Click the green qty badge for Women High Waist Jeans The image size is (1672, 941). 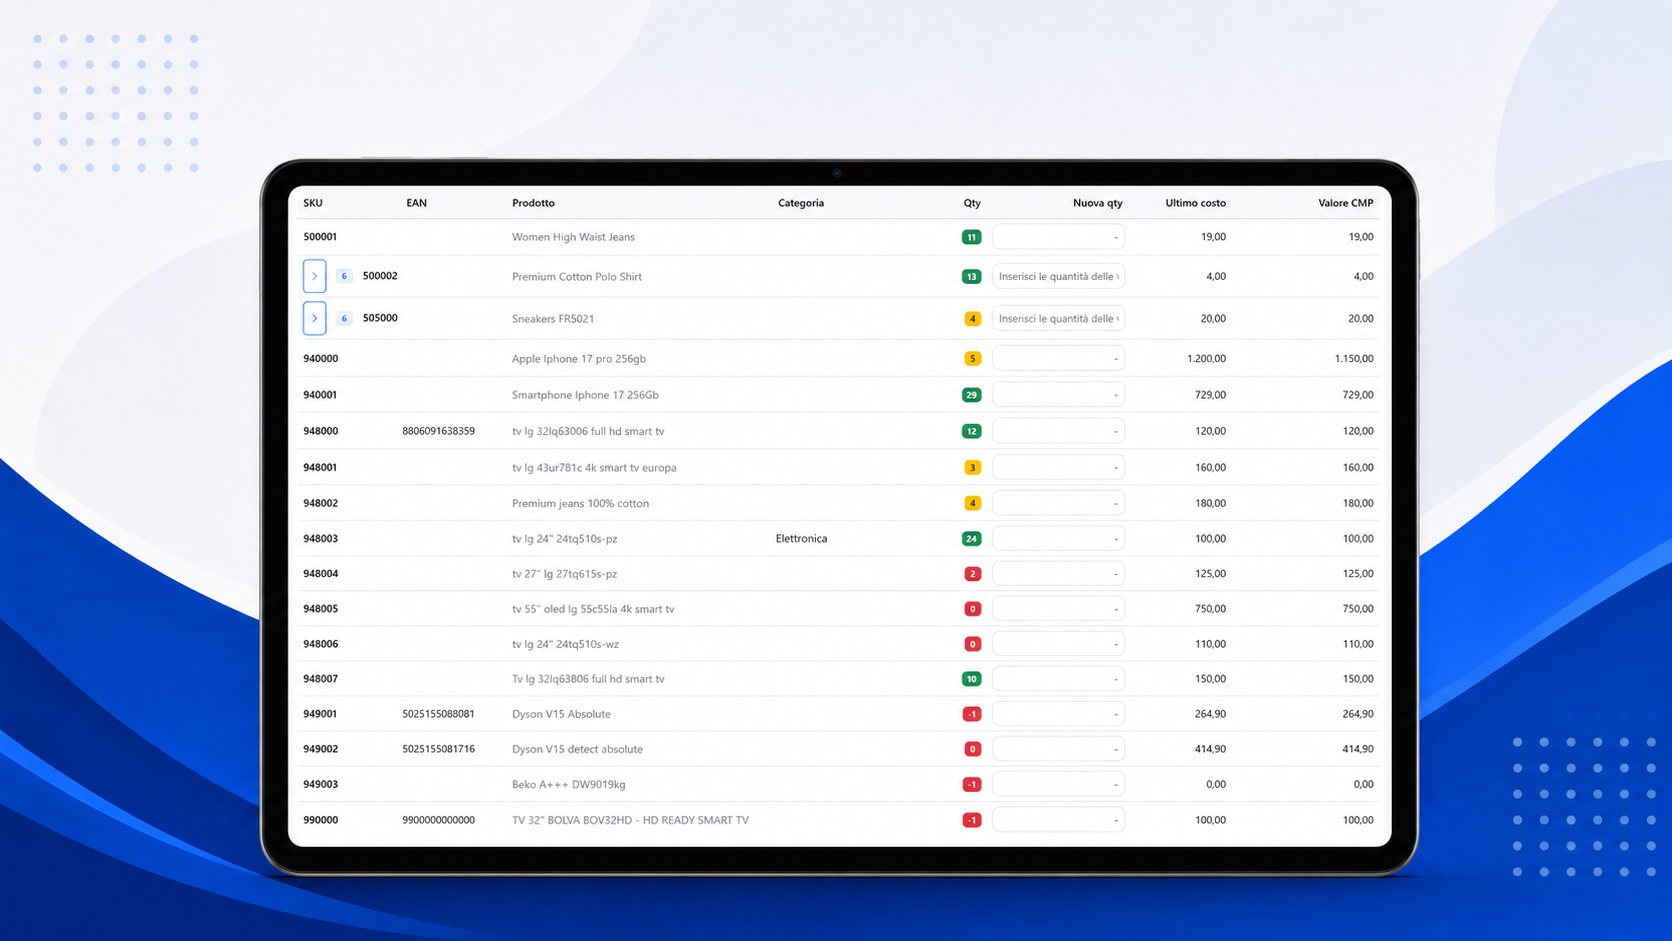pyautogui.click(x=971, y=237)
